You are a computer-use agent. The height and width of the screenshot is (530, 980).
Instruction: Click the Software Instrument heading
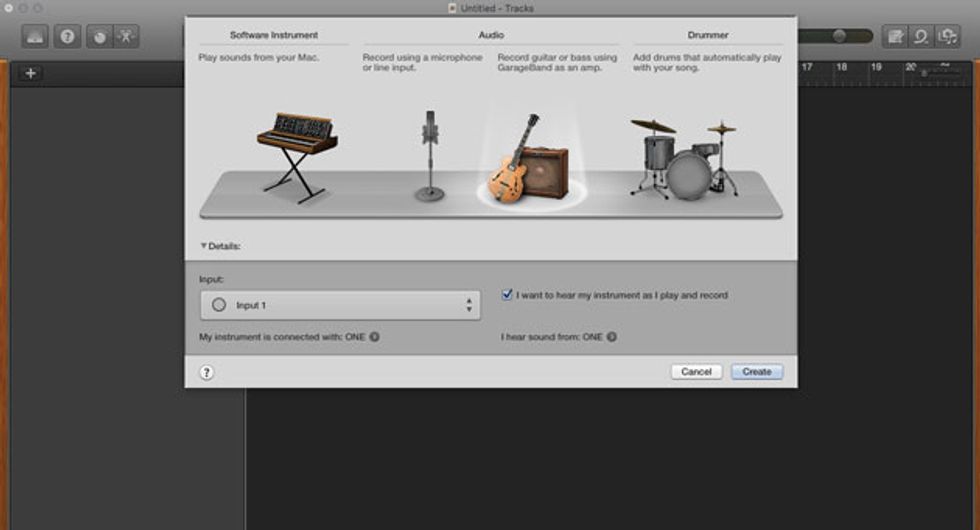[274, 35]
